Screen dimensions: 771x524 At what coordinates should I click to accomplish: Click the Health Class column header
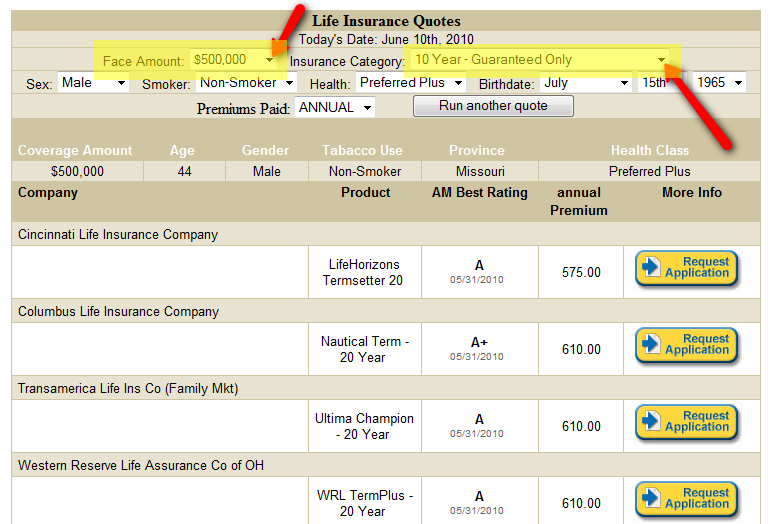(650, 150)
